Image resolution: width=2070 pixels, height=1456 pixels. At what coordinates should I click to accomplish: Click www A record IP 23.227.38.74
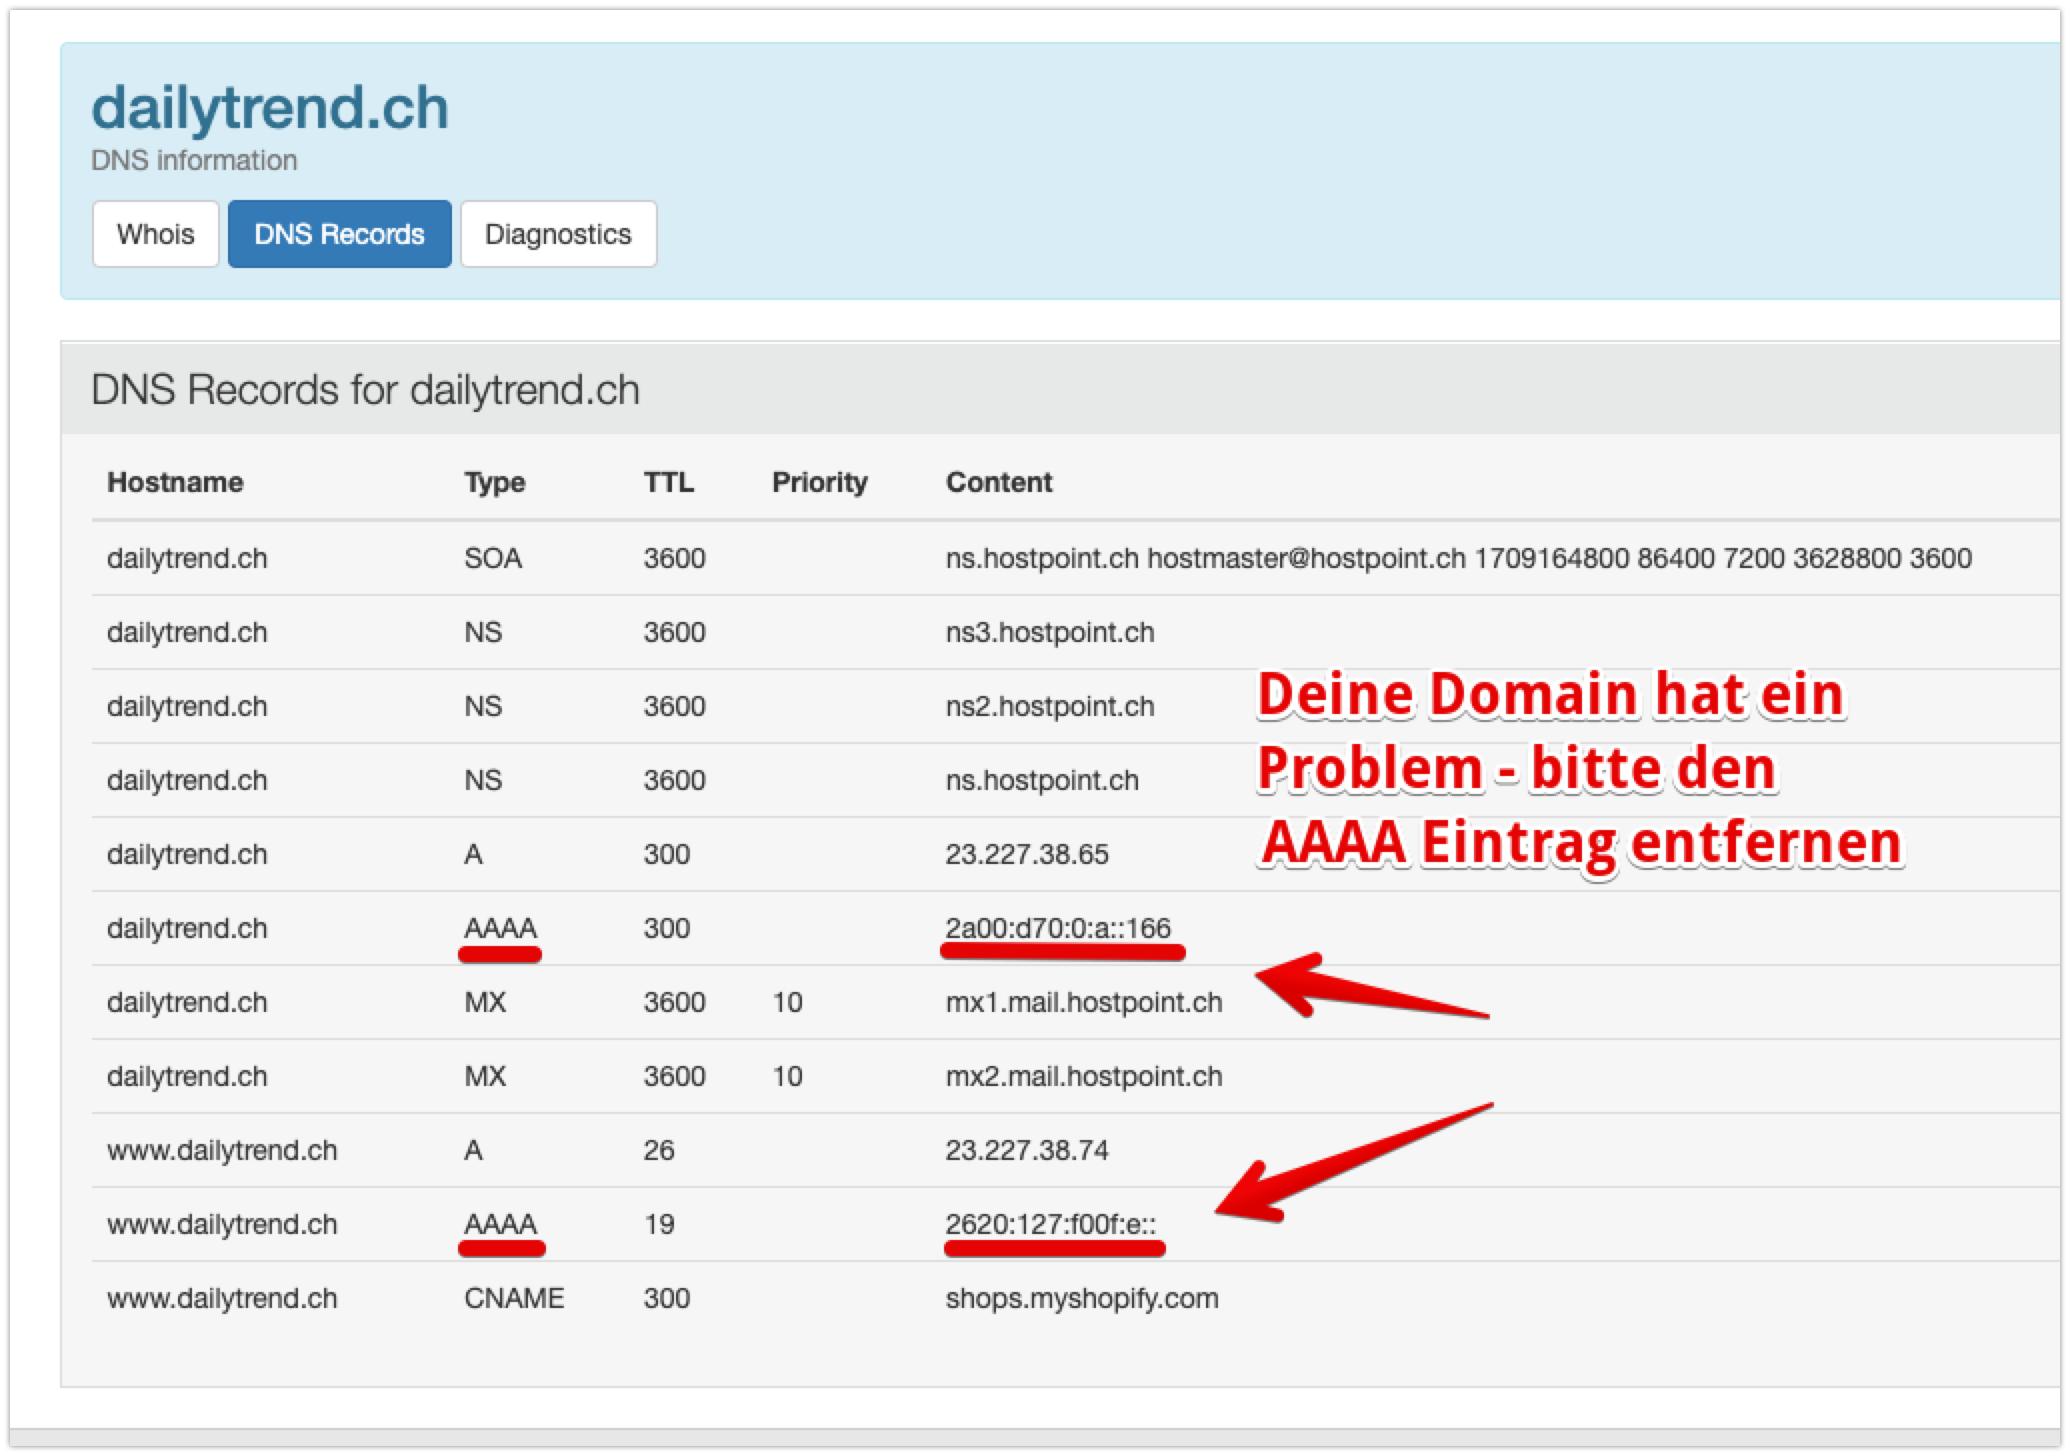click(1027, 1150)
